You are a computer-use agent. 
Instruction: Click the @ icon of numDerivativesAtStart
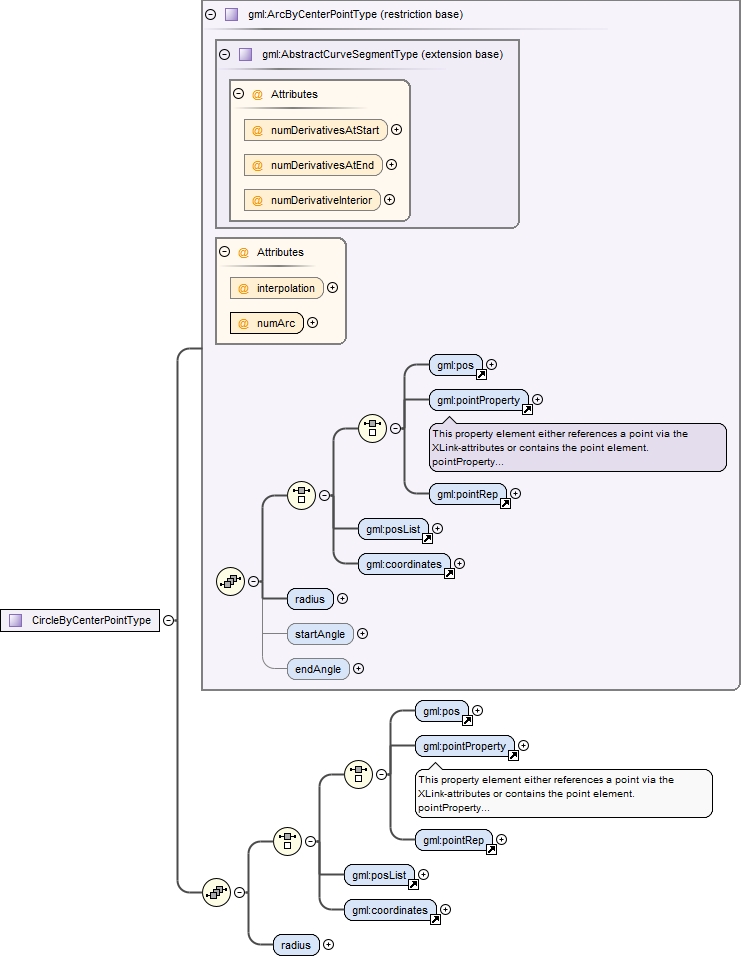coord(257,130)
